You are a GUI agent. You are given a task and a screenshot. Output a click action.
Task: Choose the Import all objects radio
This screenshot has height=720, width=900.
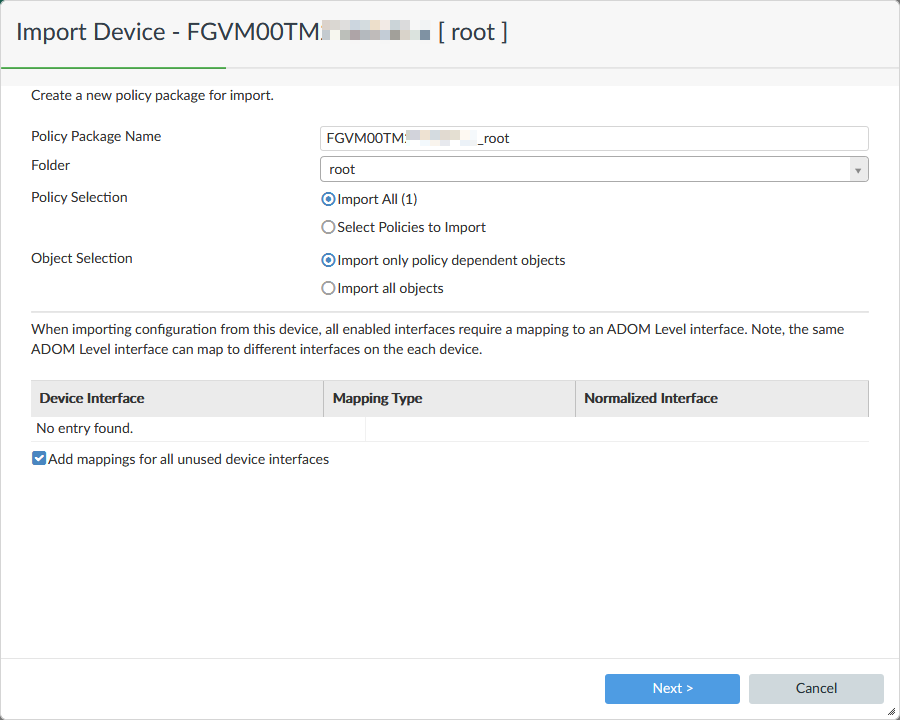tap(328, 288)
